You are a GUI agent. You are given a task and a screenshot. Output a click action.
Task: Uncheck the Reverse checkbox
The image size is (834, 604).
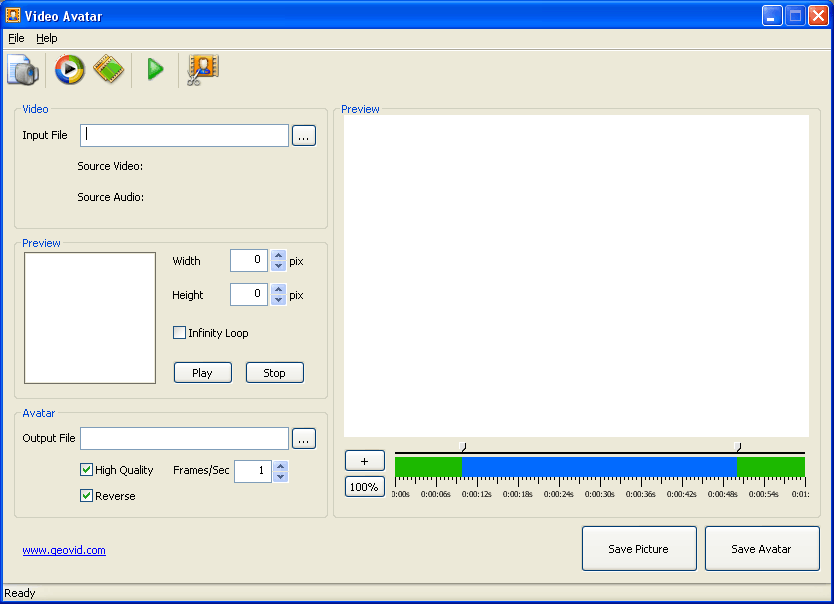[86, 496]
